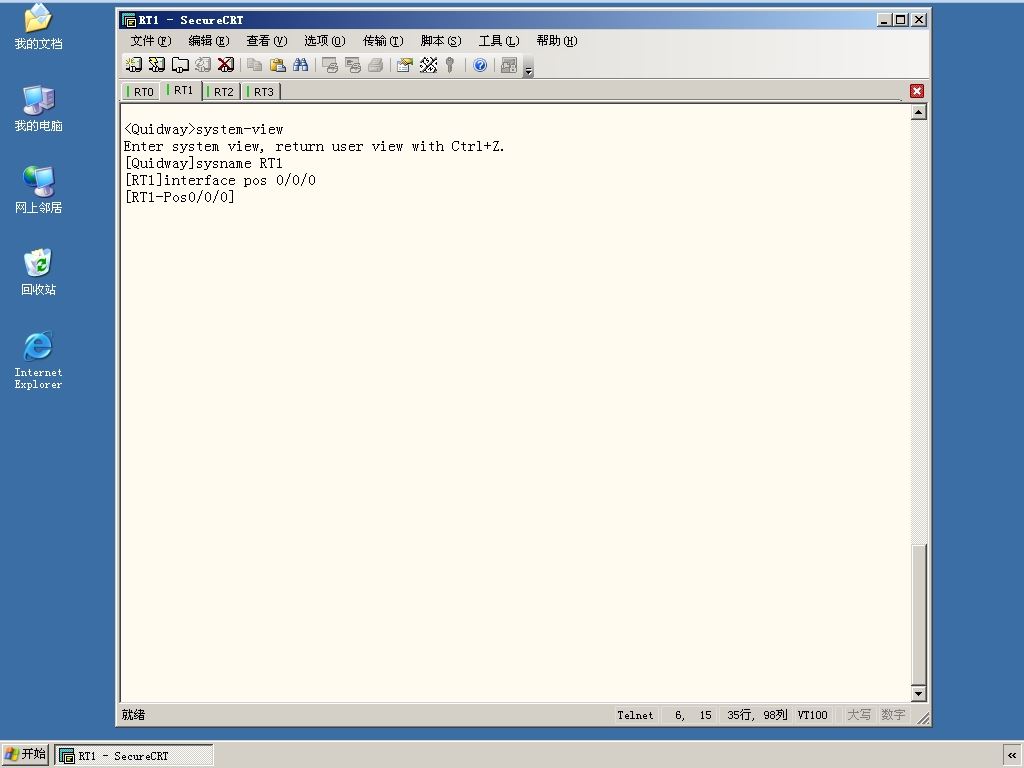Click the Keymap Editor icon
This screenshot has width=1024, height=768.
pyautogui.click(x=428, y=65)
